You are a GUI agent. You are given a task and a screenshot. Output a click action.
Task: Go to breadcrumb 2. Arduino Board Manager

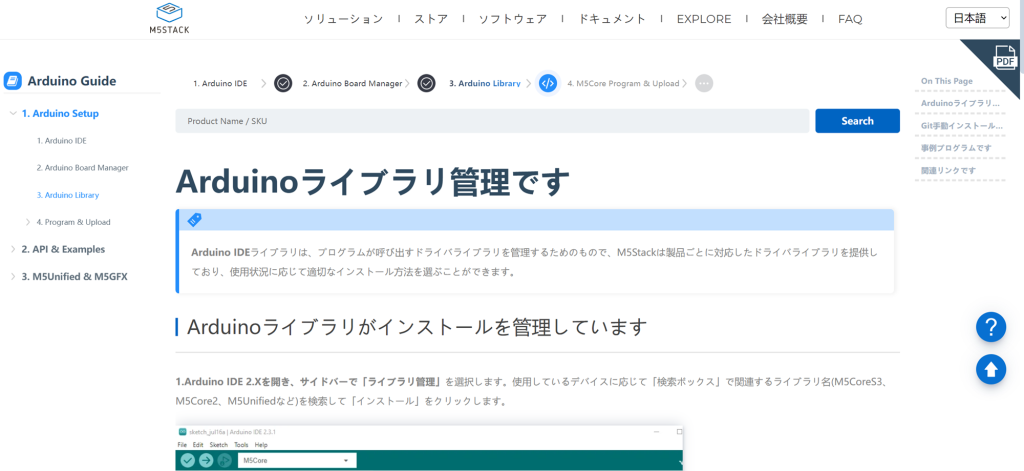click(x=352, y=84)
